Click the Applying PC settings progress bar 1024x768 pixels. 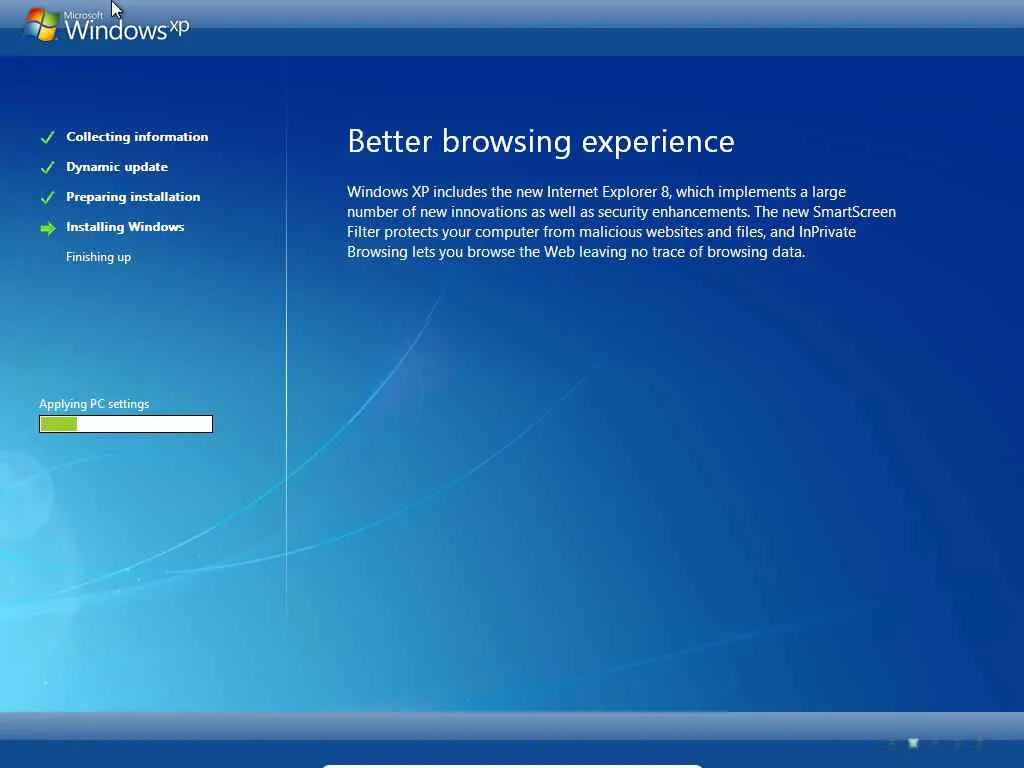[x=126, y=424]
